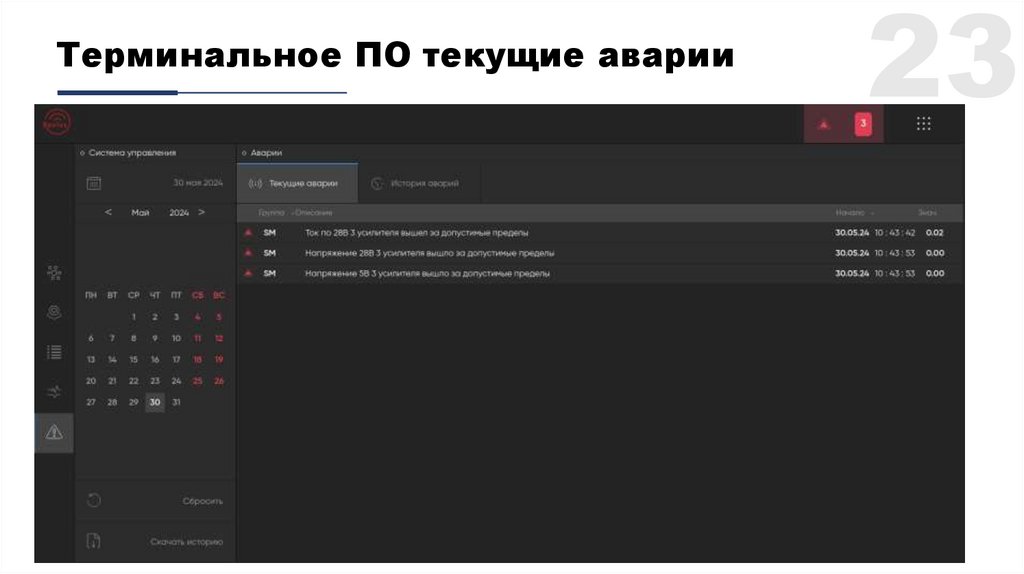Select calendar day 30 highlighted
Viewport: 1024px width, 574px height.
[x=155, y=402]
